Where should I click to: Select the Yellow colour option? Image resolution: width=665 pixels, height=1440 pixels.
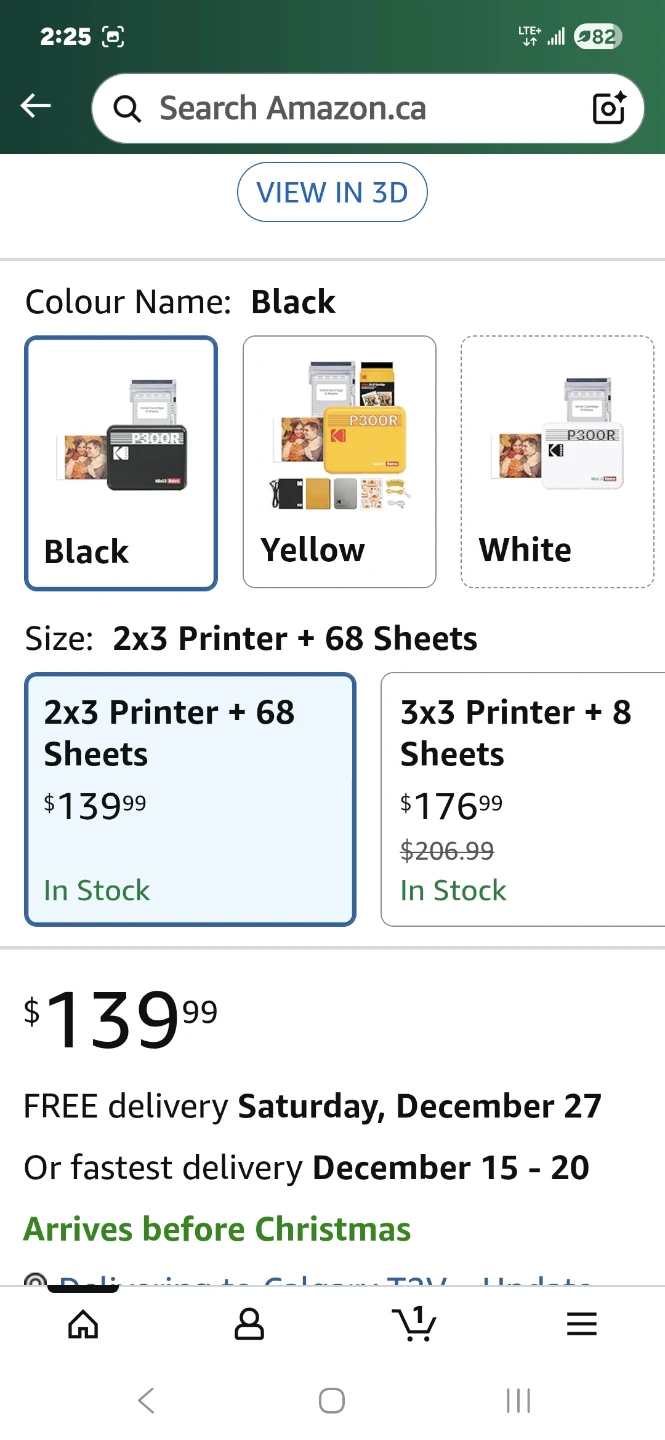click(x=312, y=550)
